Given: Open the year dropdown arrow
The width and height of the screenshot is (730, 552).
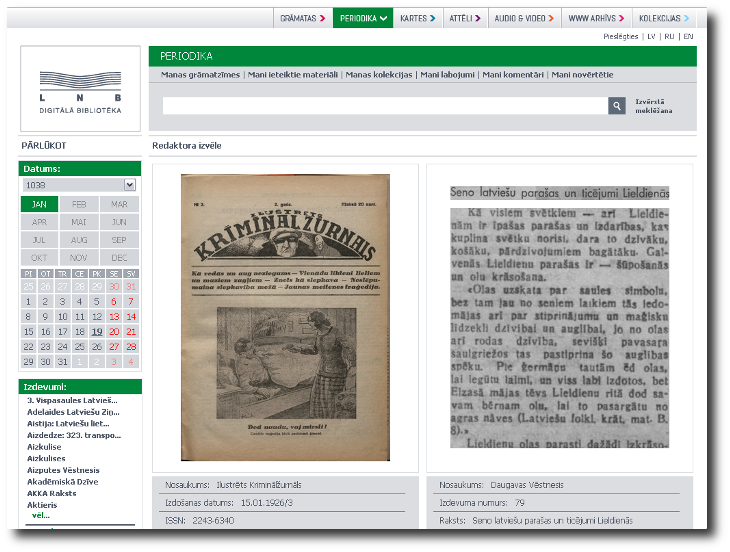Looking at the screenshot, I should click(x=129, y=185).
